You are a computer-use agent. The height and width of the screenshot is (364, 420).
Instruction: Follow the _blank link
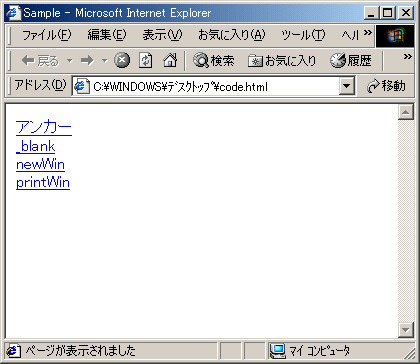[35, 146]
